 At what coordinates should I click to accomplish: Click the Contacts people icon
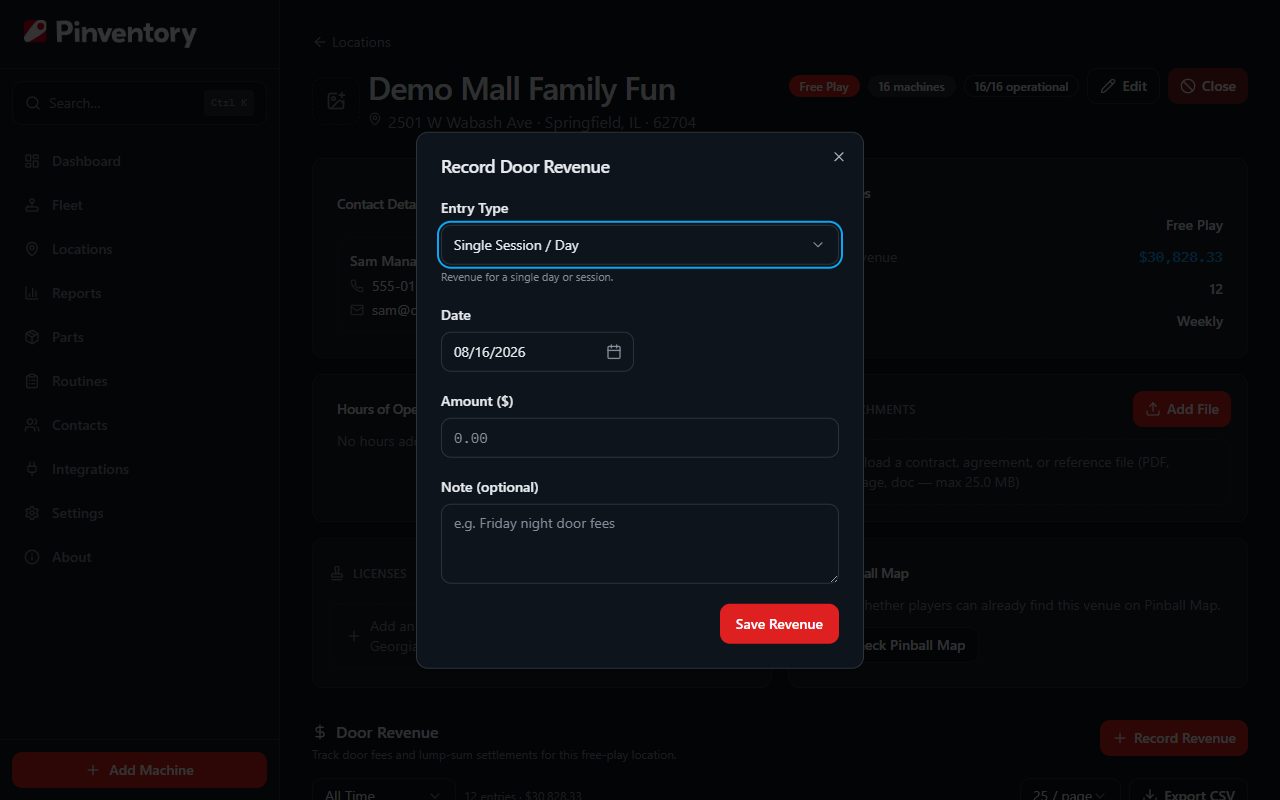pyautogui.click(x=32, y=425)
